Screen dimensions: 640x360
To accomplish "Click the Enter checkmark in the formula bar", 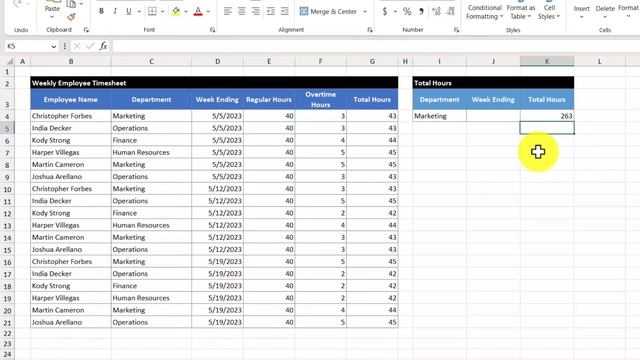I will [90, 46].
